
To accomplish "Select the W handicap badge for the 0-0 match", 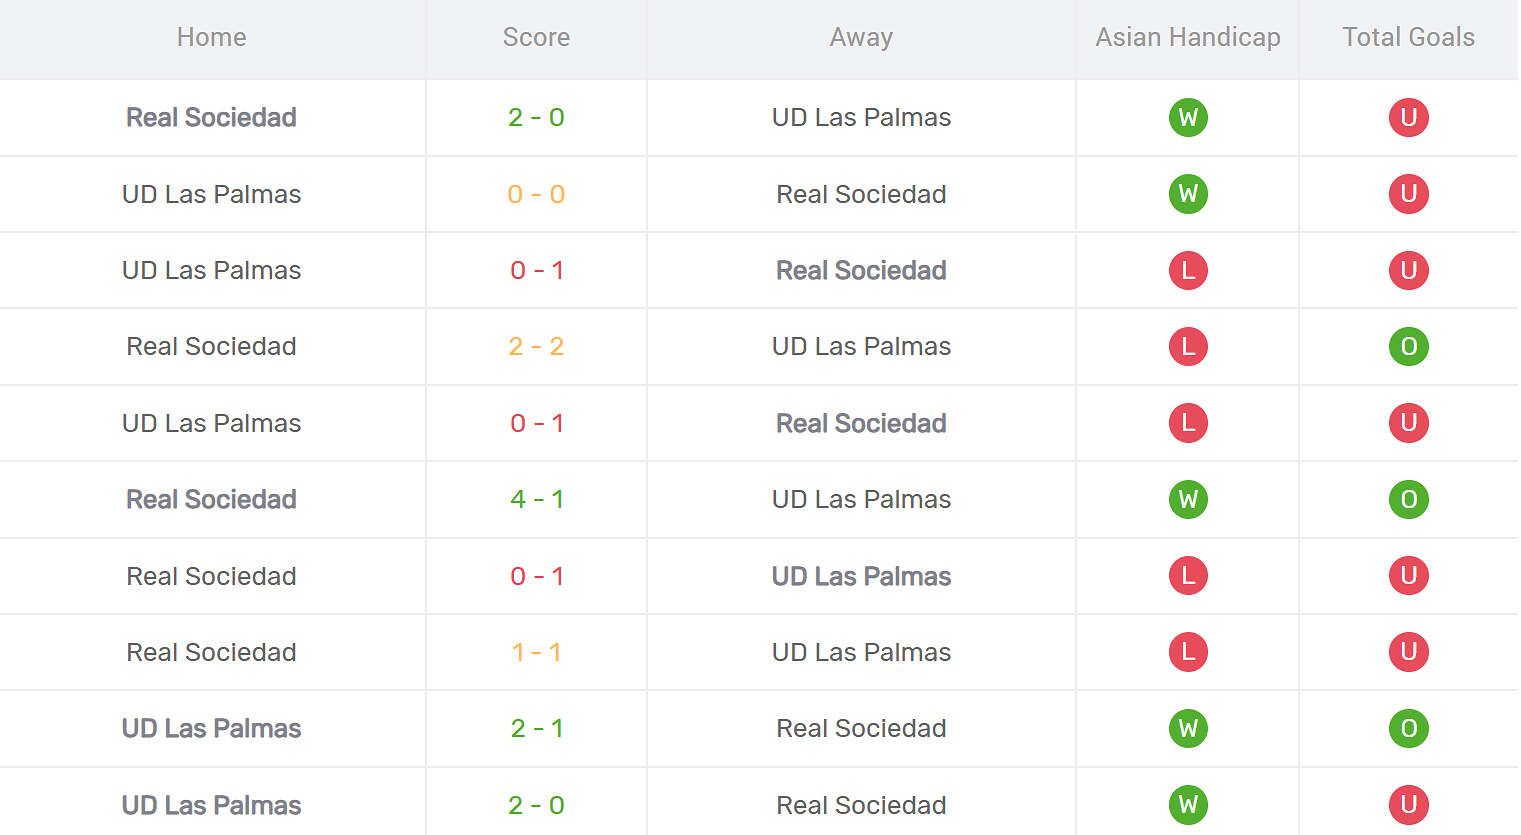I will coord(1188,194).
